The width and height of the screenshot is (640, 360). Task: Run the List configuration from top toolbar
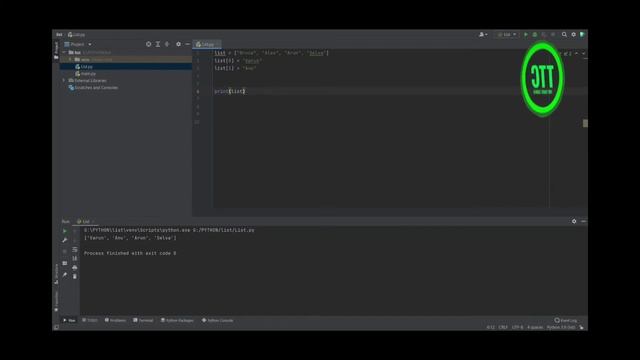coord(526,35)
